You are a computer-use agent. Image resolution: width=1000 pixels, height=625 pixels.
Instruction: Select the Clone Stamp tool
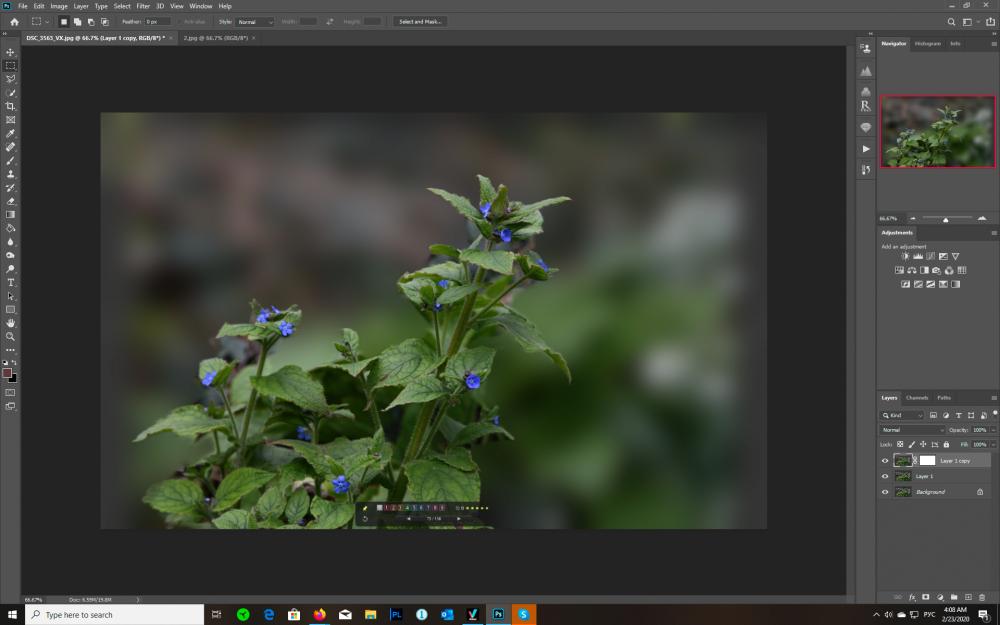click(x=10, y=174)
